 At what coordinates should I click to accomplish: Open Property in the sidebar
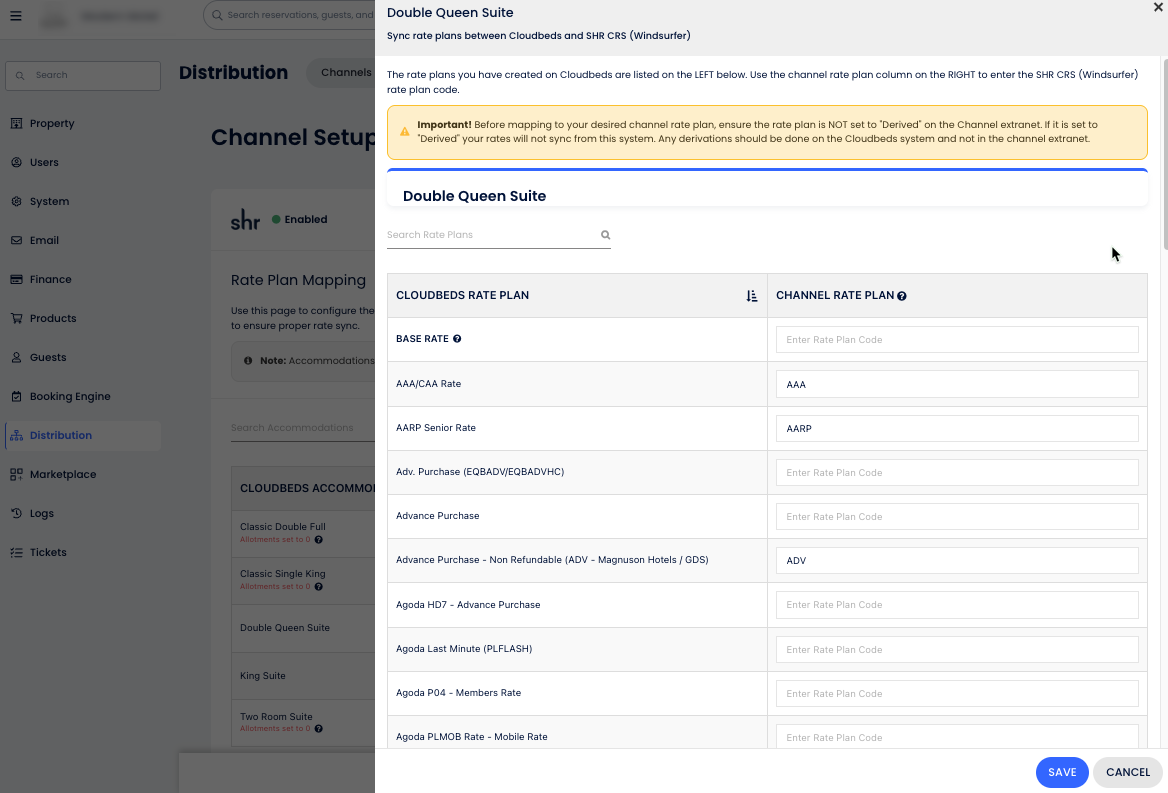pos(52,123)
